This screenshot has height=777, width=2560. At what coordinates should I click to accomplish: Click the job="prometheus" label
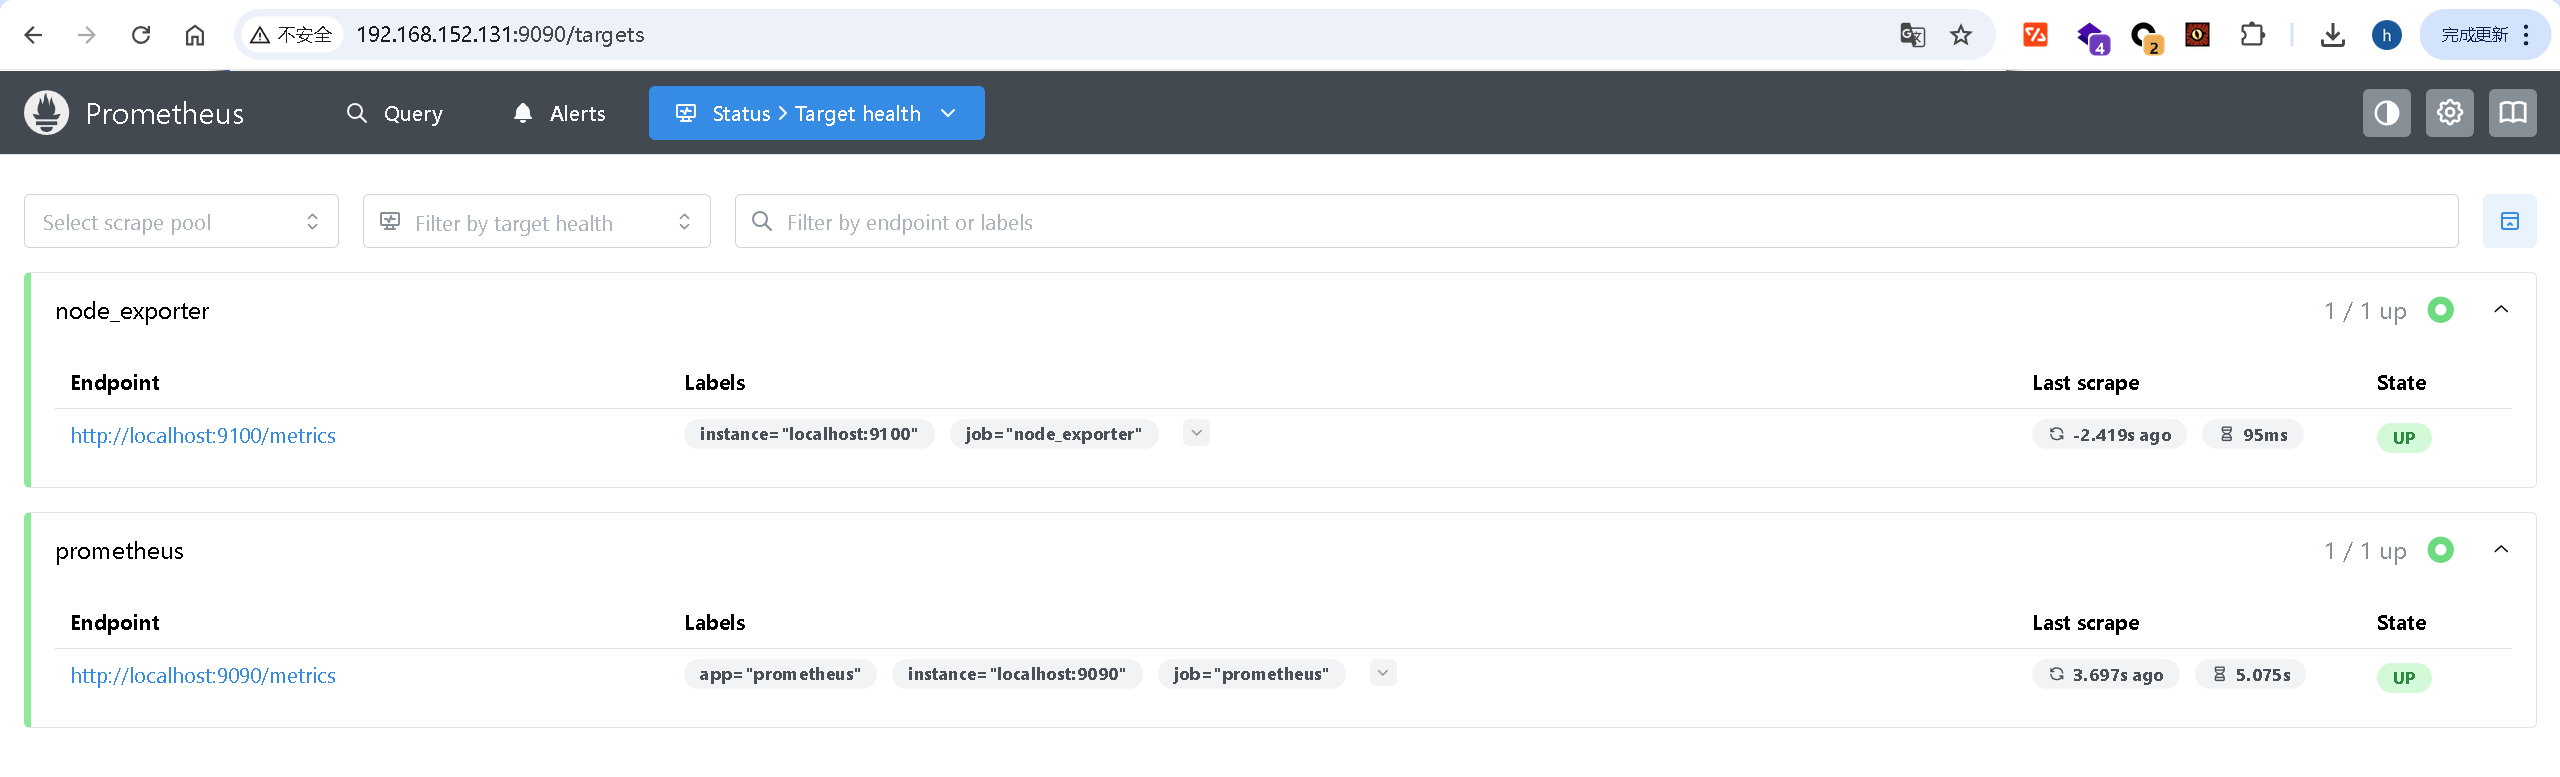(x=1251, y=674)
